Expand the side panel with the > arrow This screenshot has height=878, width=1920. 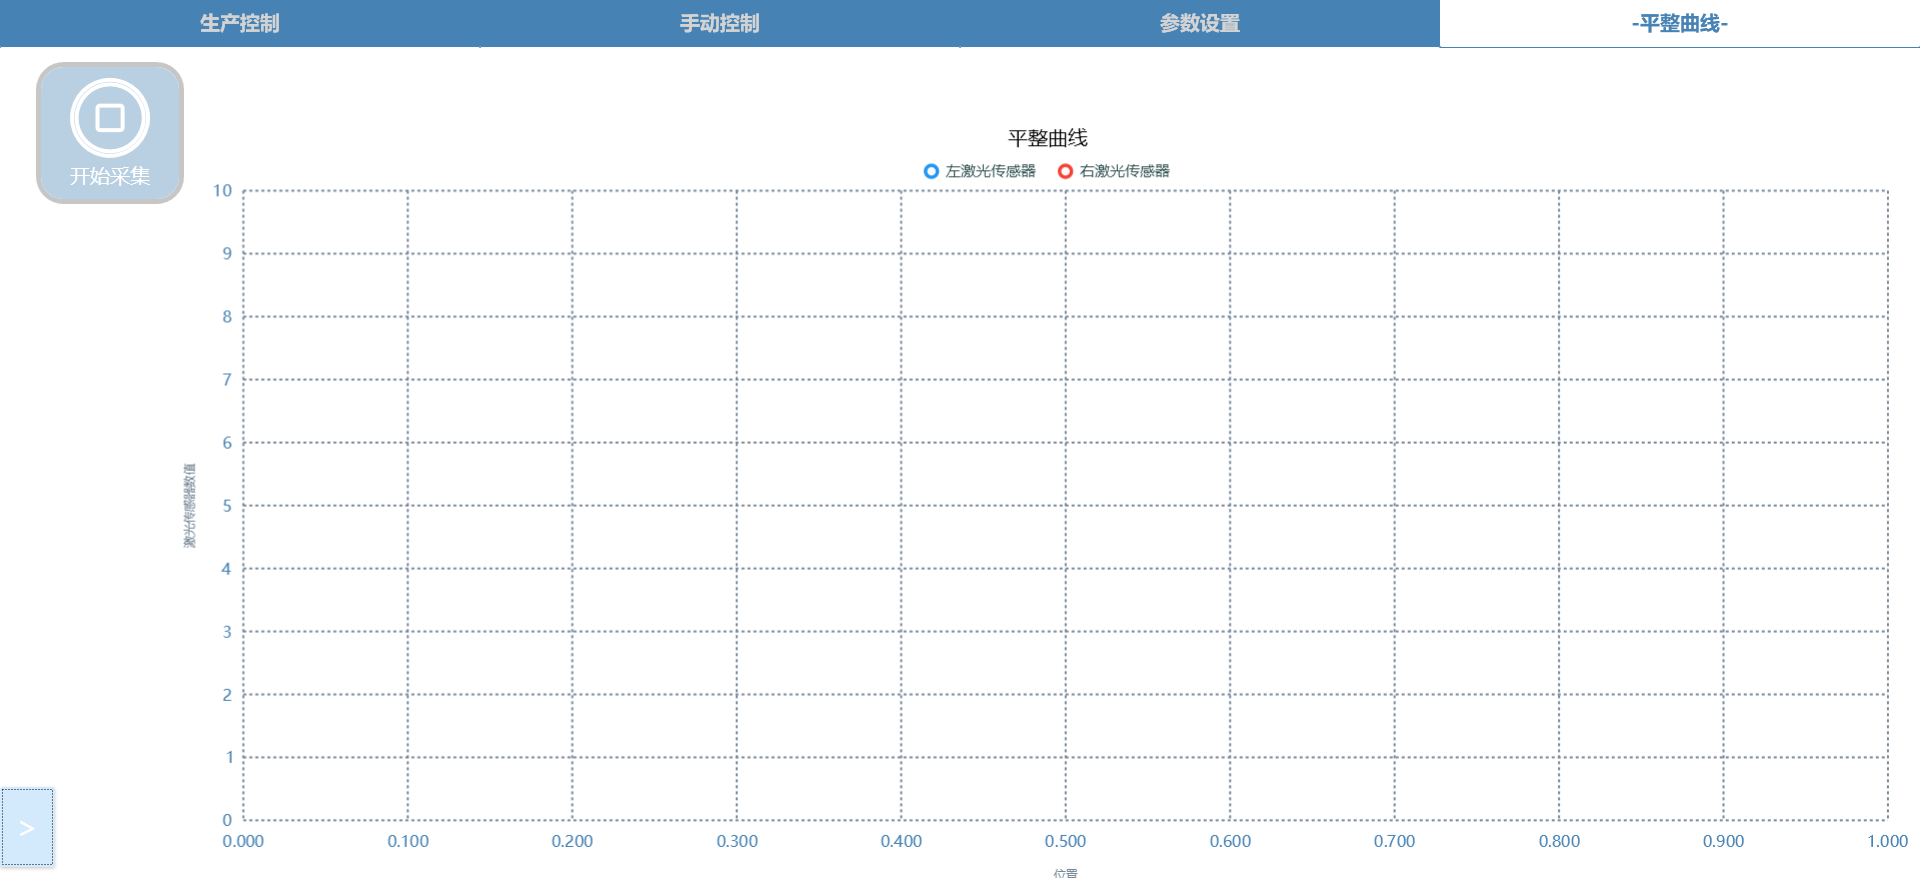click(x=27, y=827)
